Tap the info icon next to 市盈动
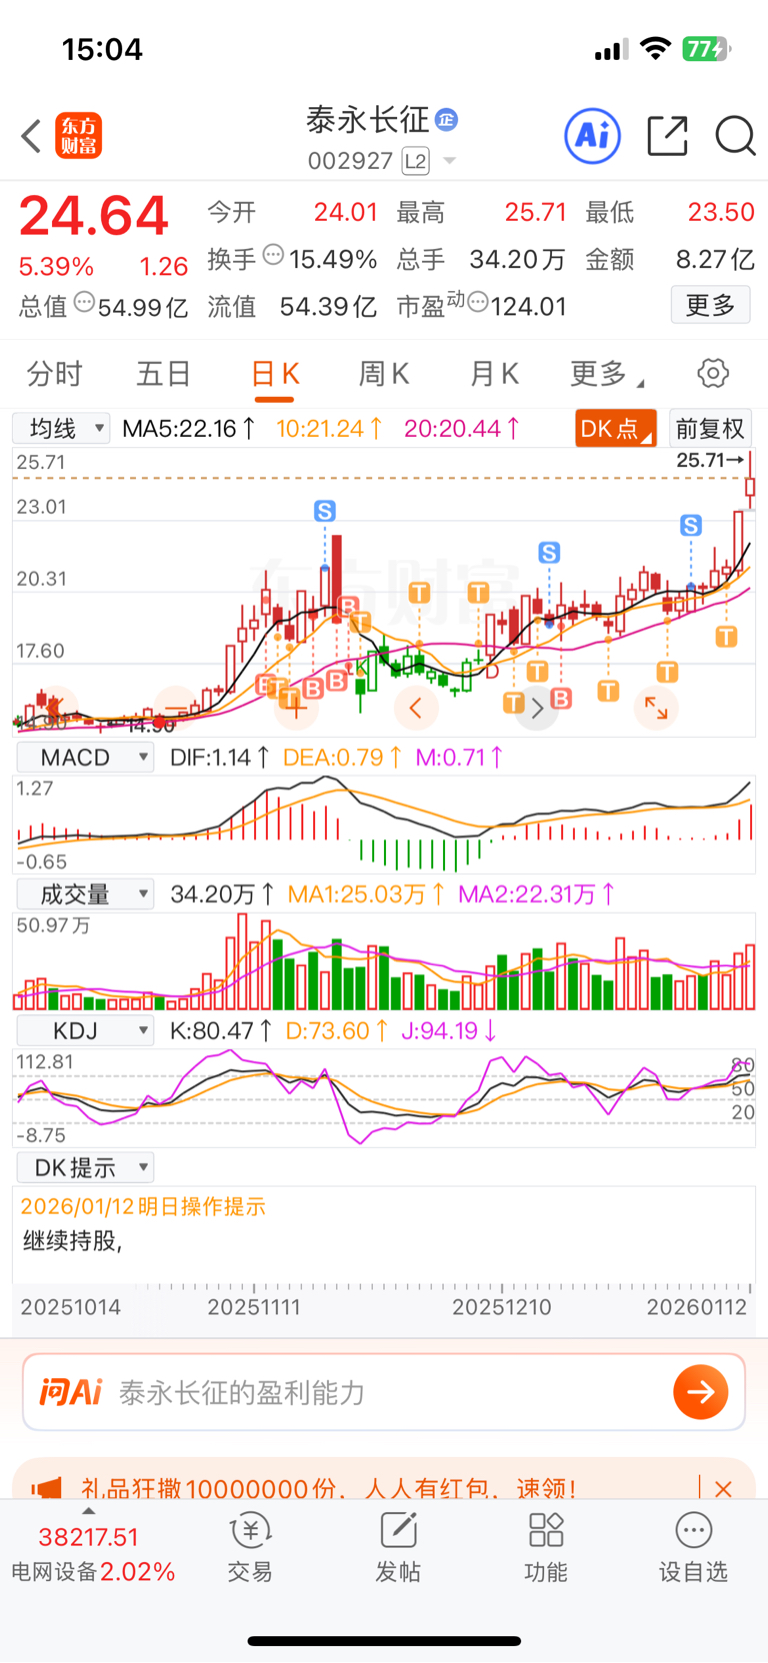The height and width of the screenshot is (1663, 768). tap(478, 302)
